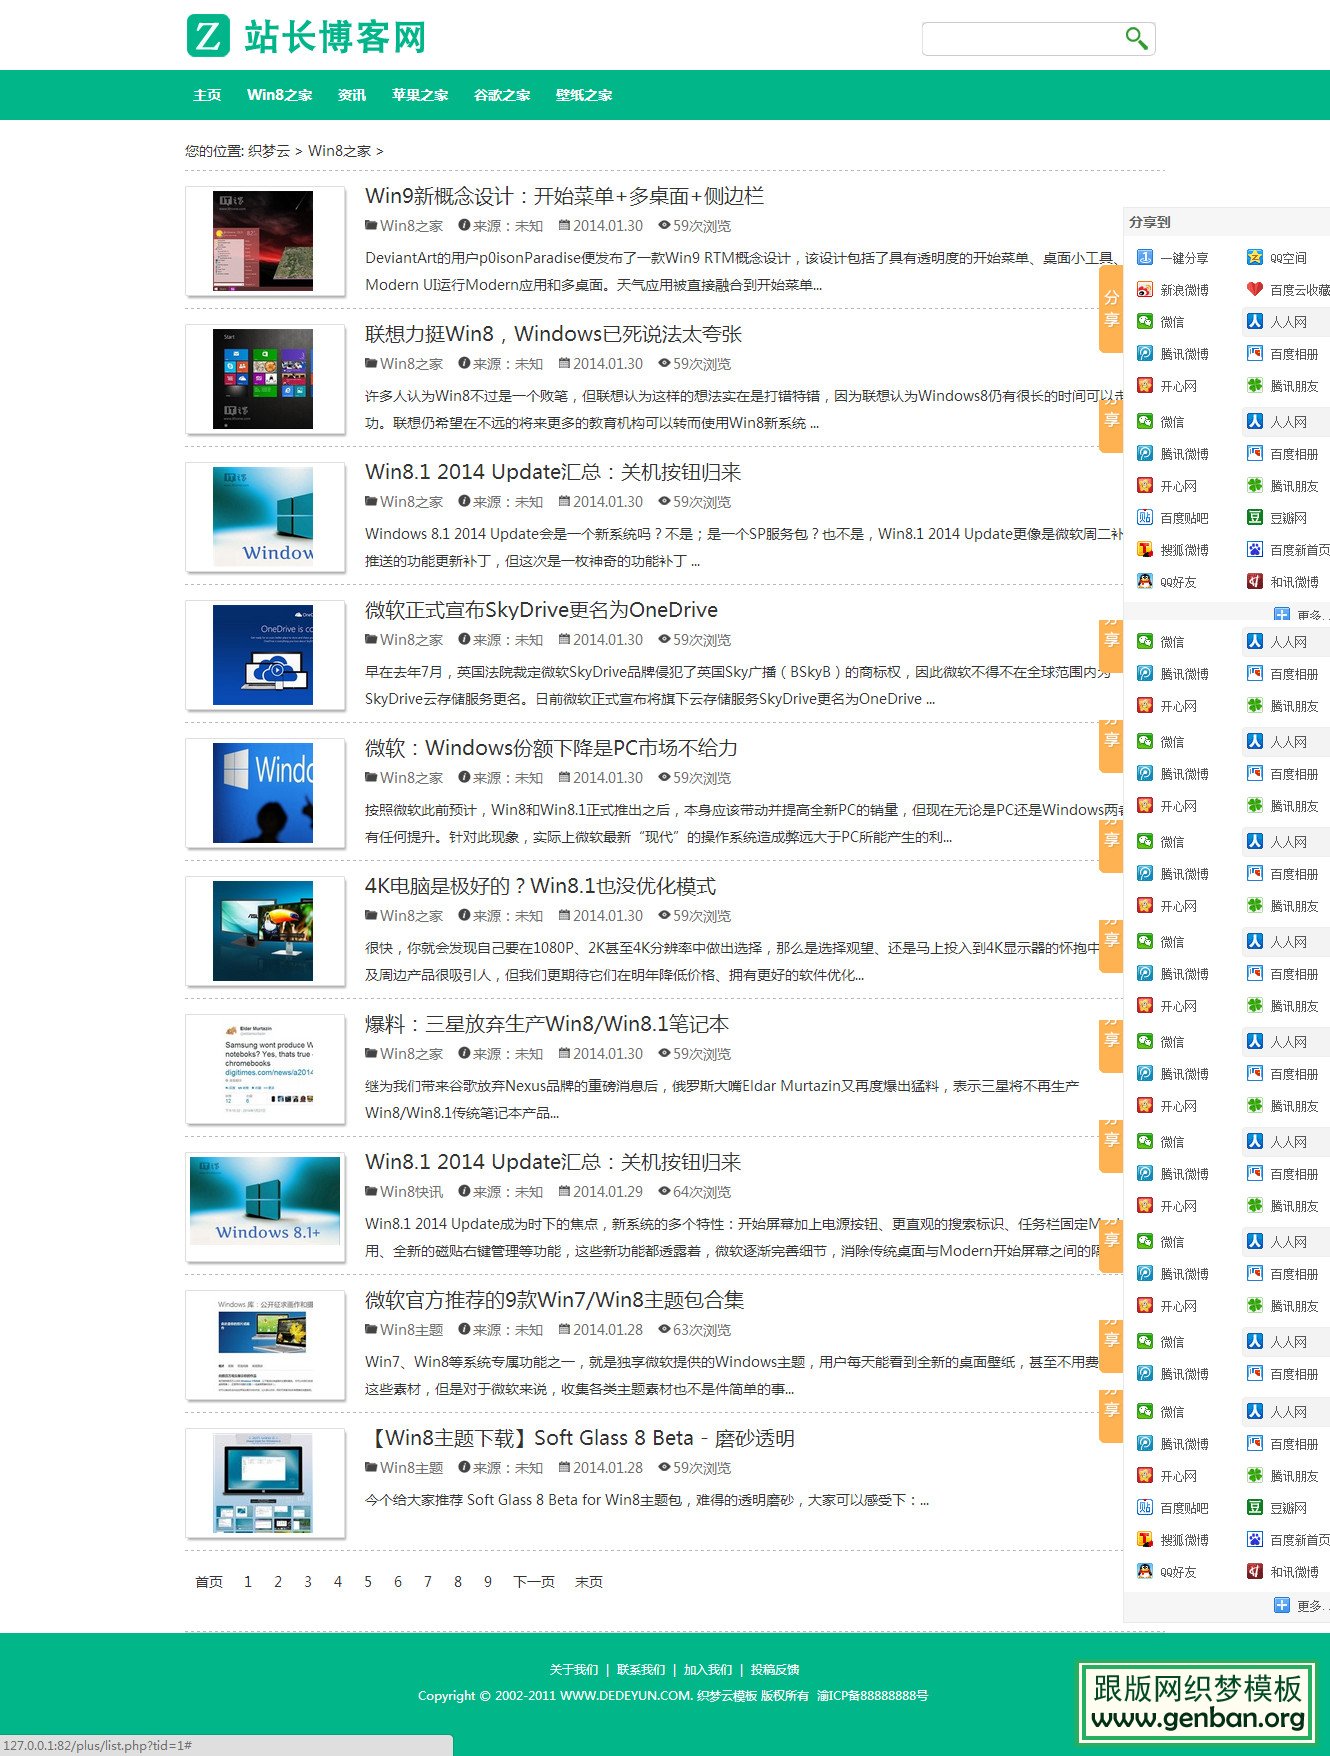The height and width of the screenshot is (1756, 1330).
Task: Jump to 末页 in the pagination
Action: (589, 1582)
